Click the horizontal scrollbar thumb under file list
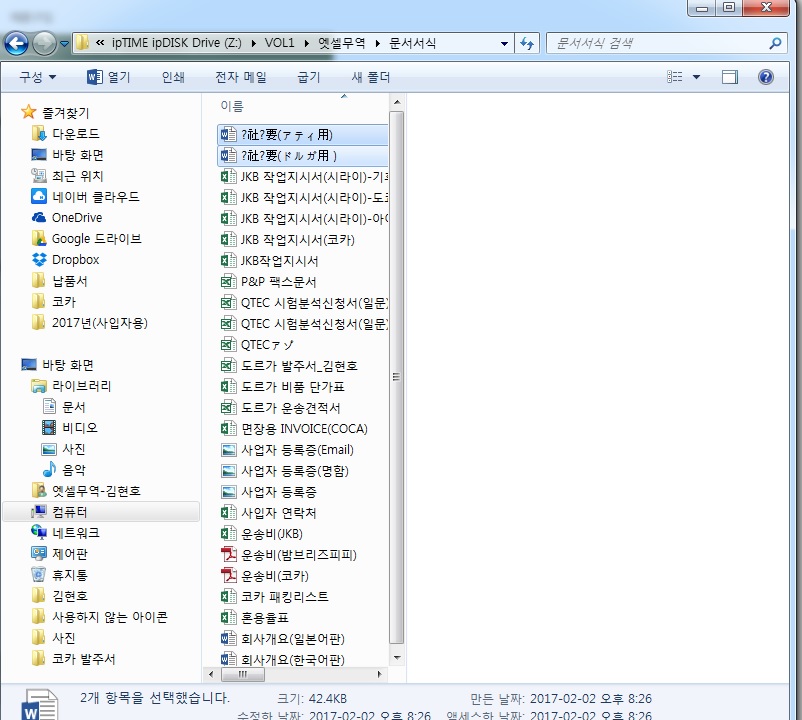802x720 pixels. click(x=243, y=674)
